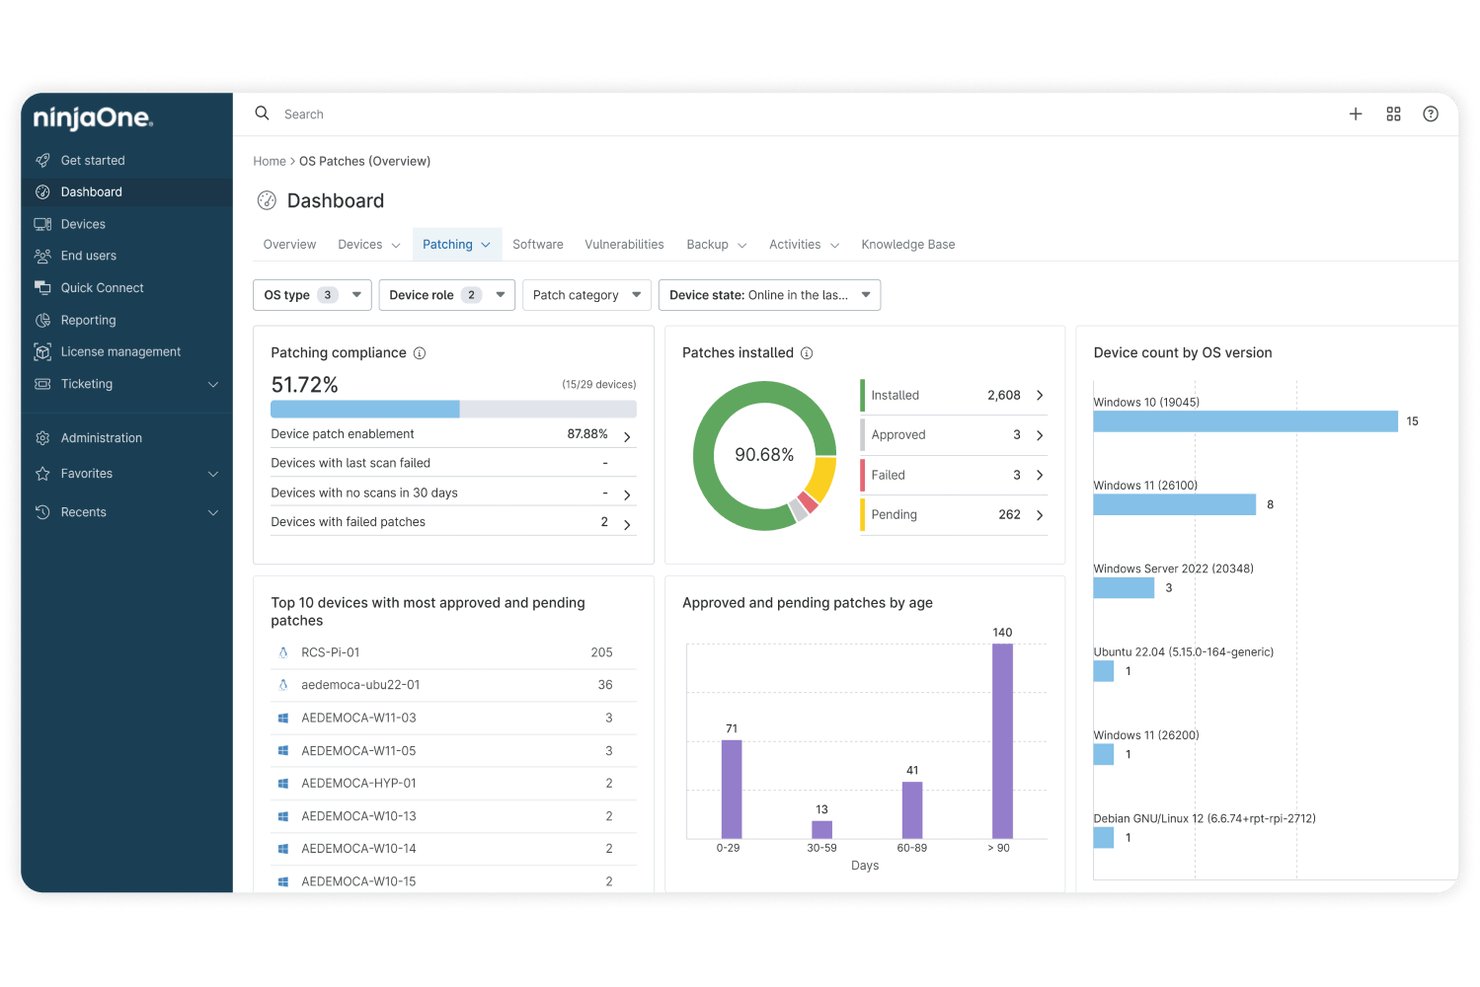Click the Reporting pie chart icon
This screenshot has width=1480, height=987.
tap(43, 320)
